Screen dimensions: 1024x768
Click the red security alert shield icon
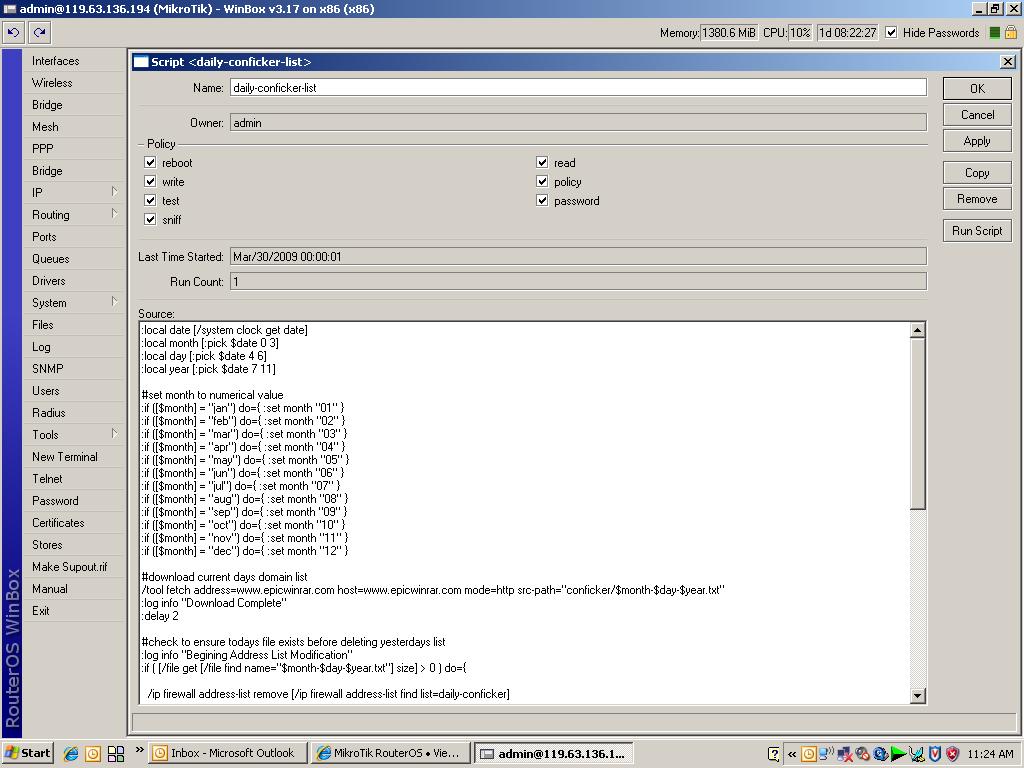952,754
